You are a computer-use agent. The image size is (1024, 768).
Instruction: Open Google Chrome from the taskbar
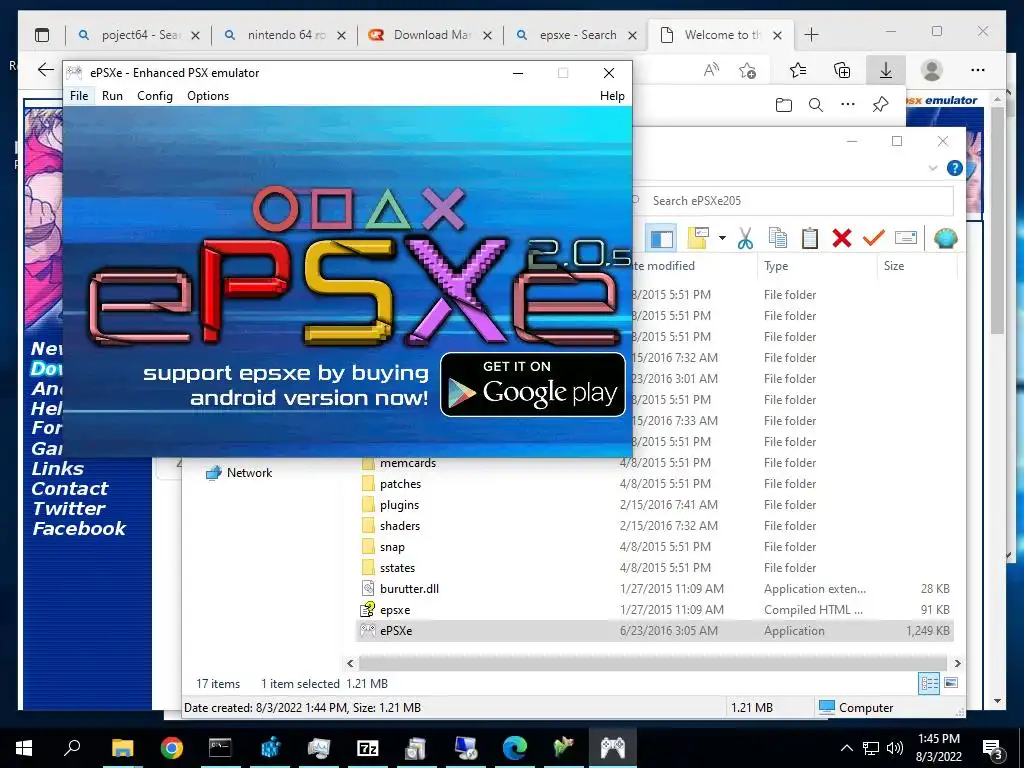click(172, 747)
